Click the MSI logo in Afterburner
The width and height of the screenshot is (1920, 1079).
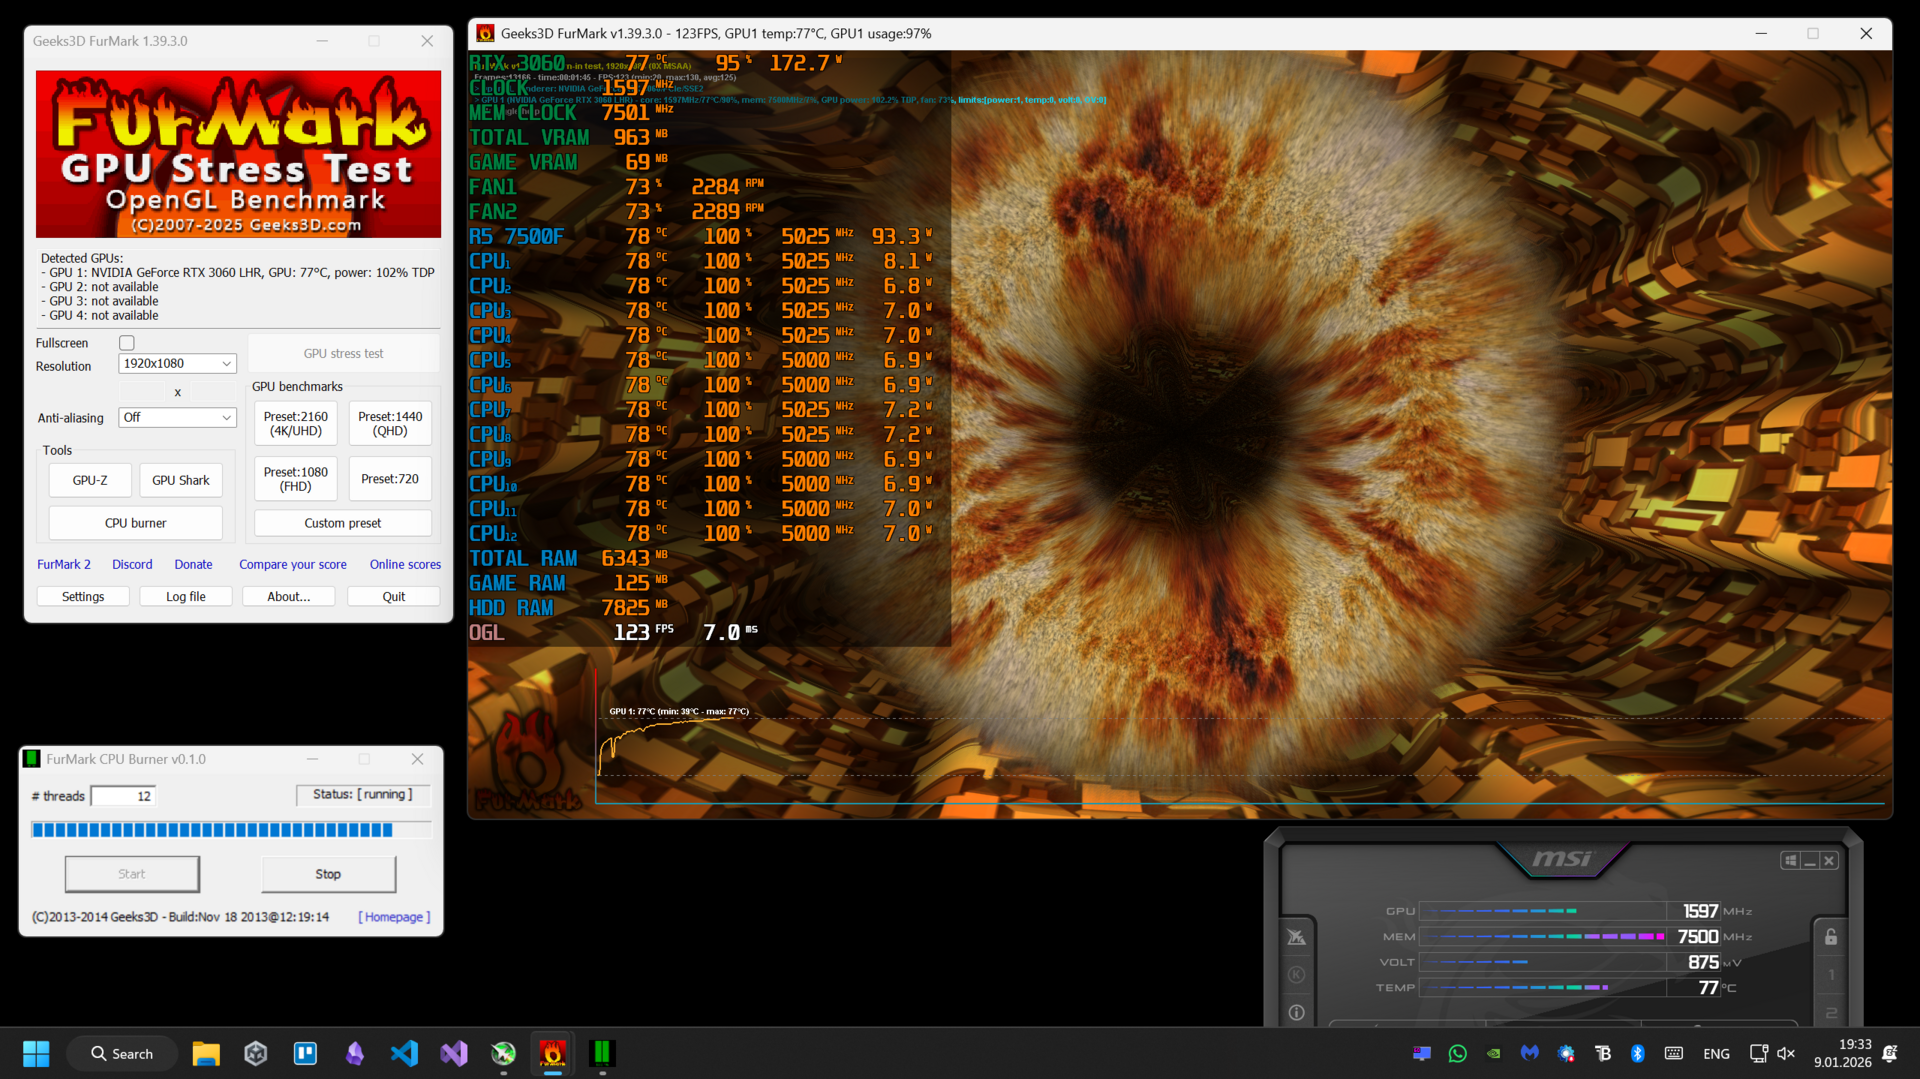tap(1562, 859)
